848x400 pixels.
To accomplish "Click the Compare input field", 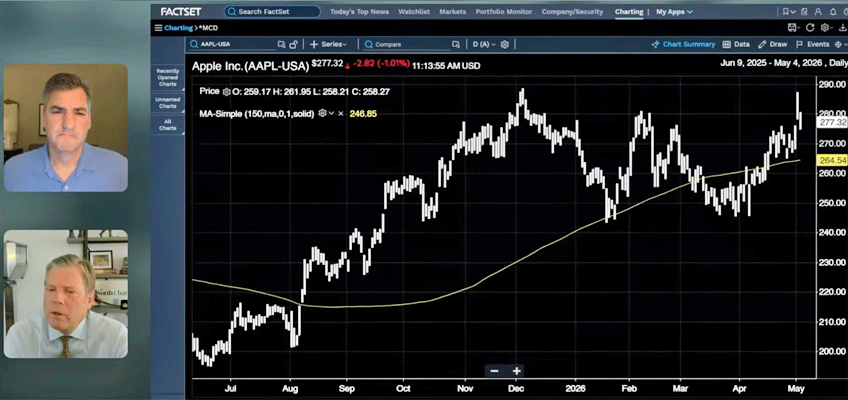I will 406,44.
